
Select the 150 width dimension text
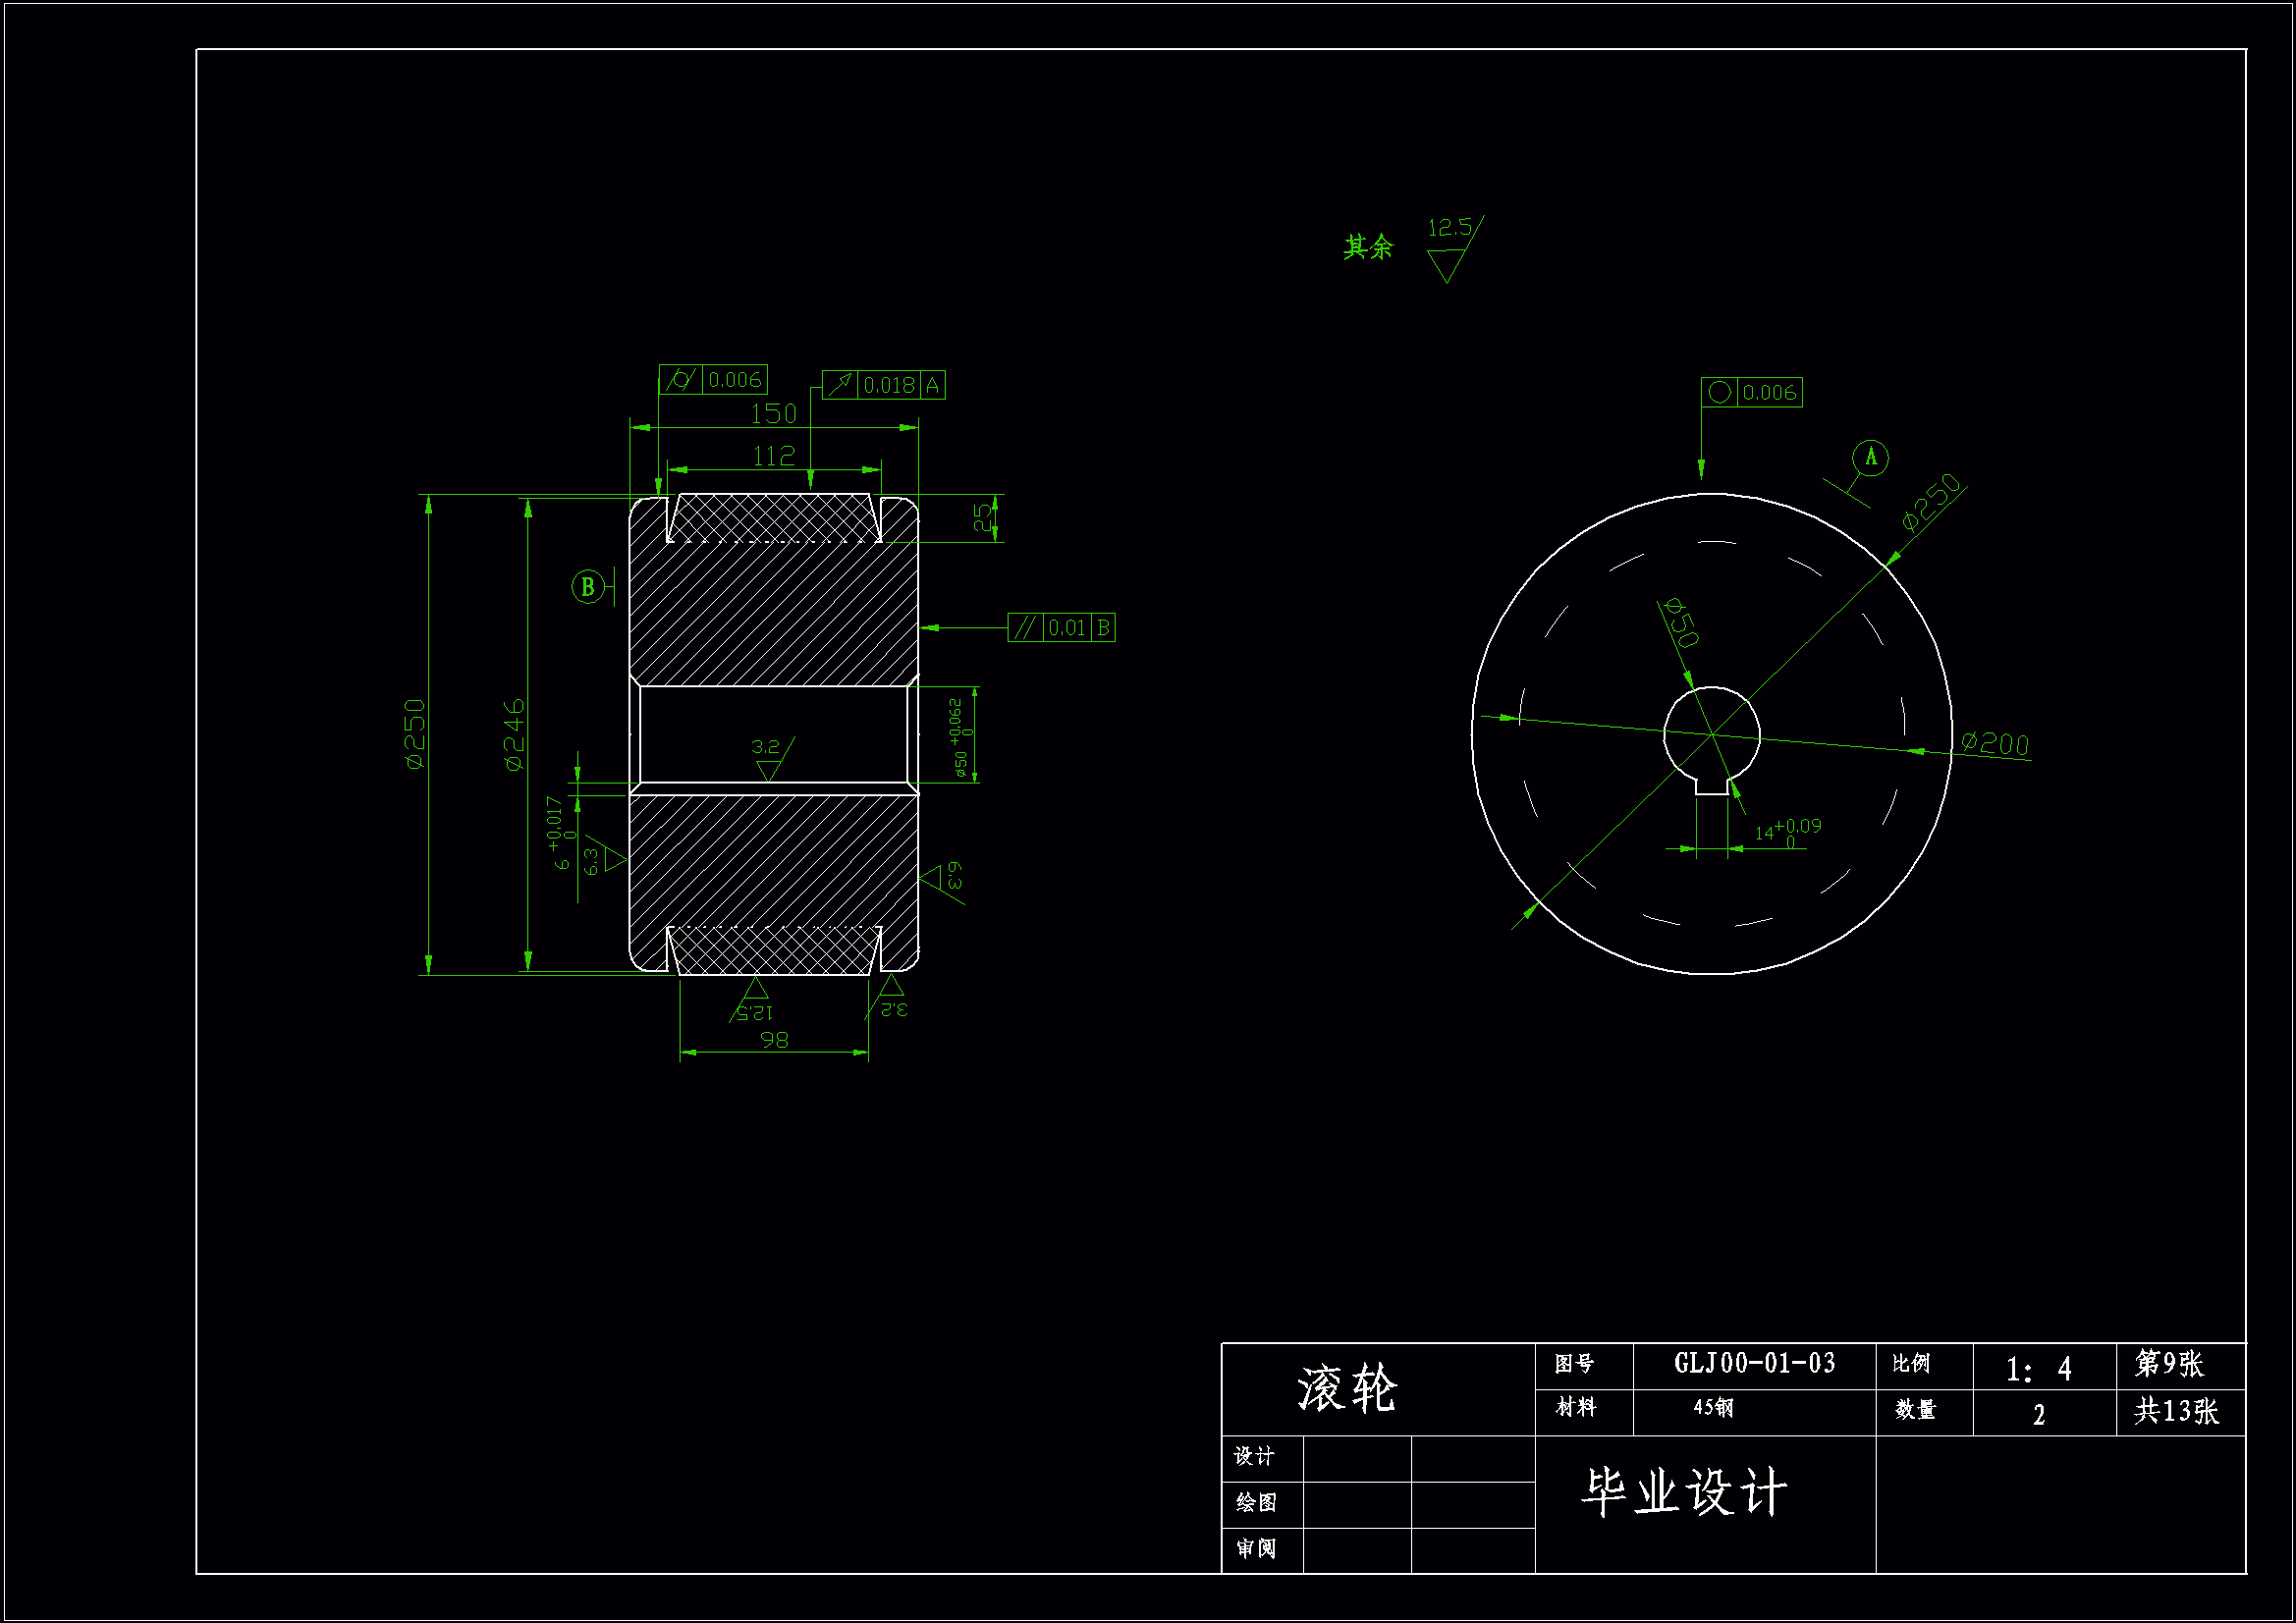[x=773, y=413]
